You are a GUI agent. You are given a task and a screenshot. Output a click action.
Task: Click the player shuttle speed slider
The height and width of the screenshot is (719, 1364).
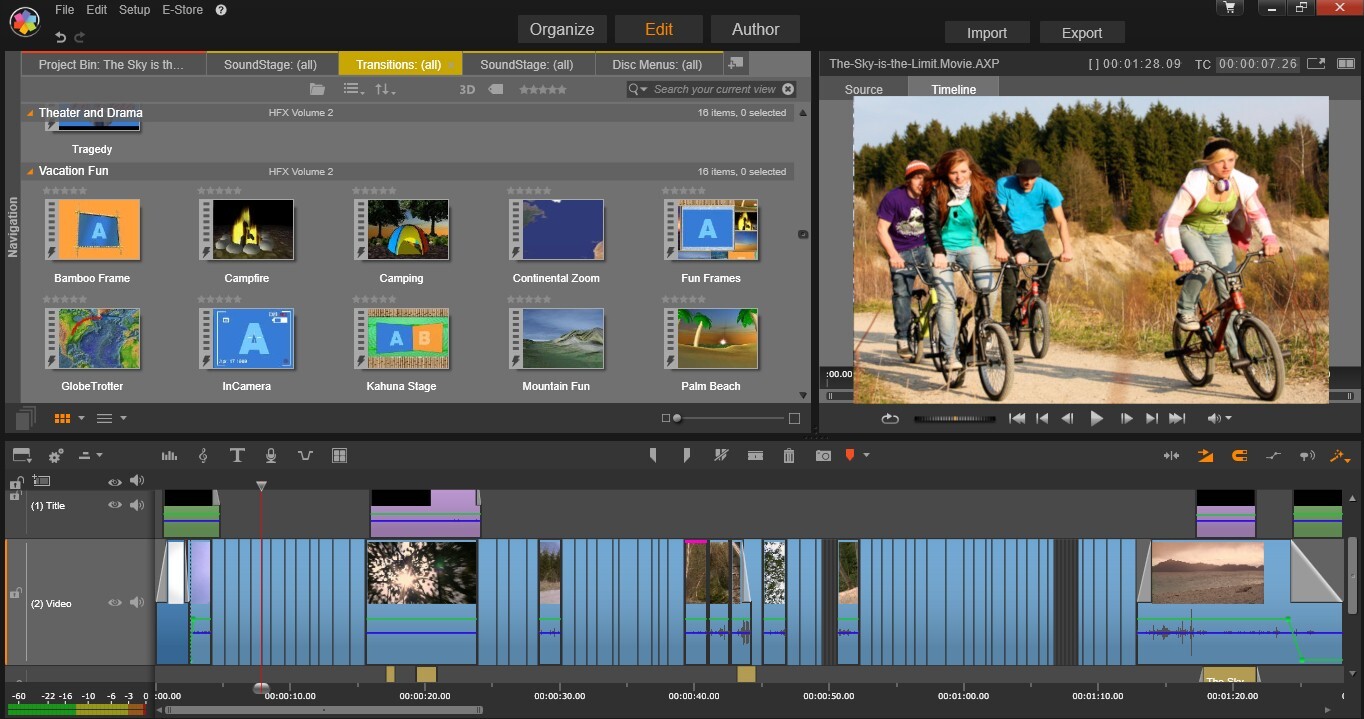[955, 419]
